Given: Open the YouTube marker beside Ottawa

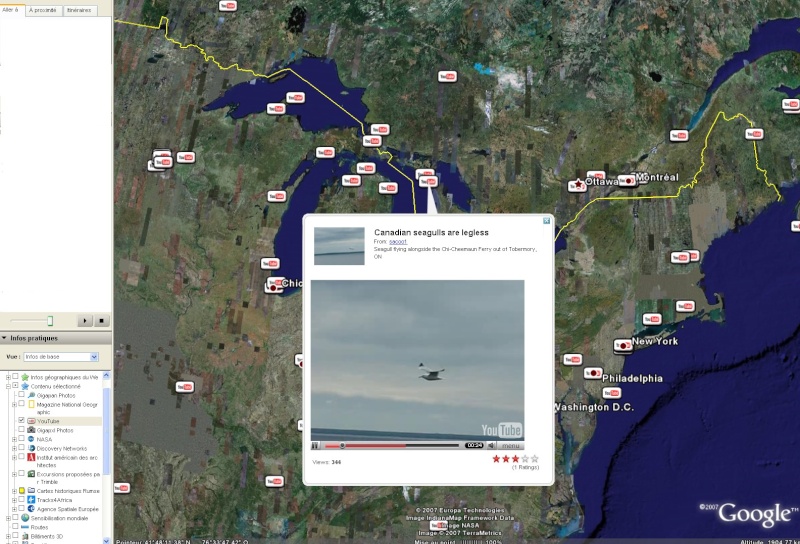Looking at the screenshot, I should click(578, 186).
